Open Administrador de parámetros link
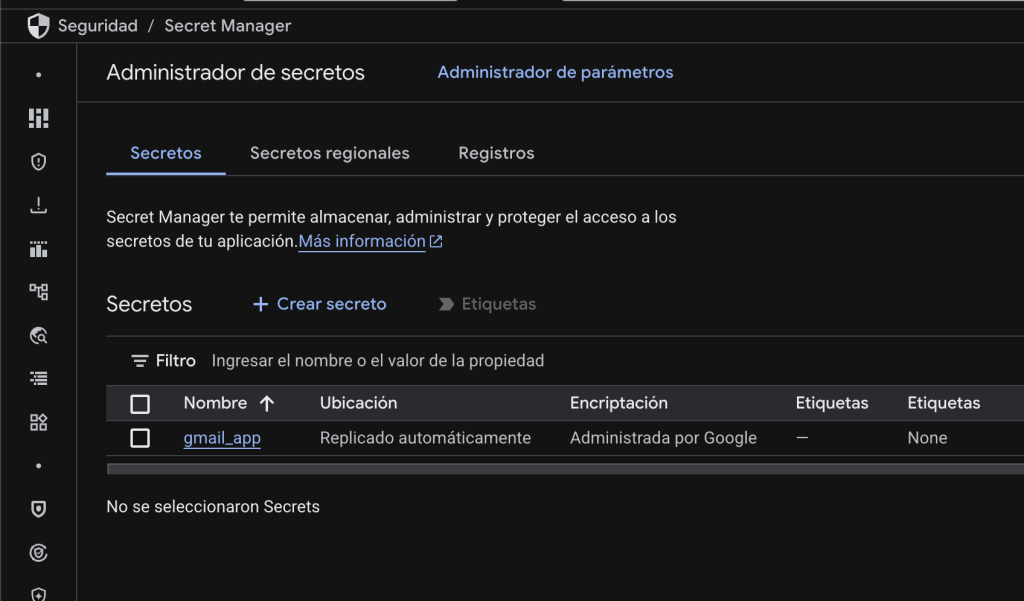Viewport: 1024px width, 601px height. pos(555,73)
